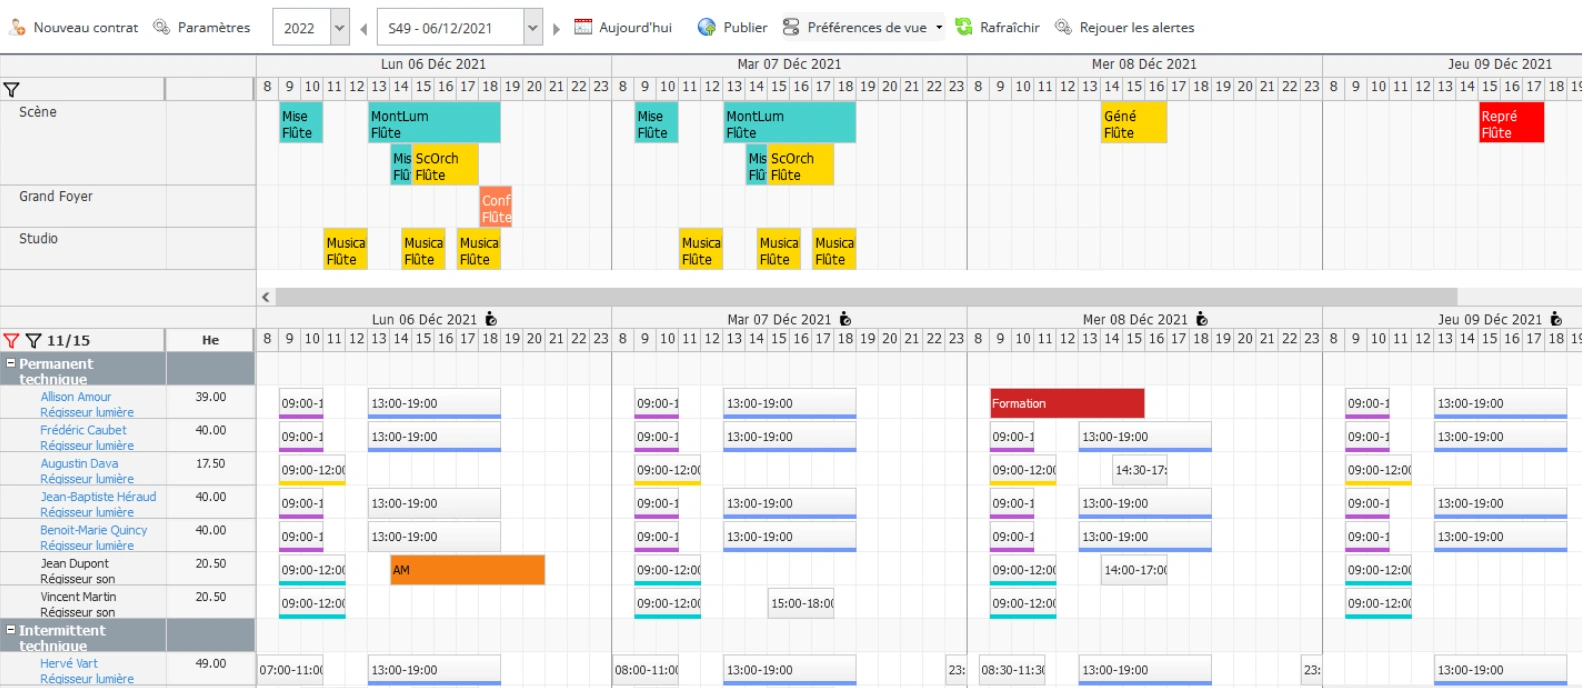Click the black filter funnel above Scène

11,90
